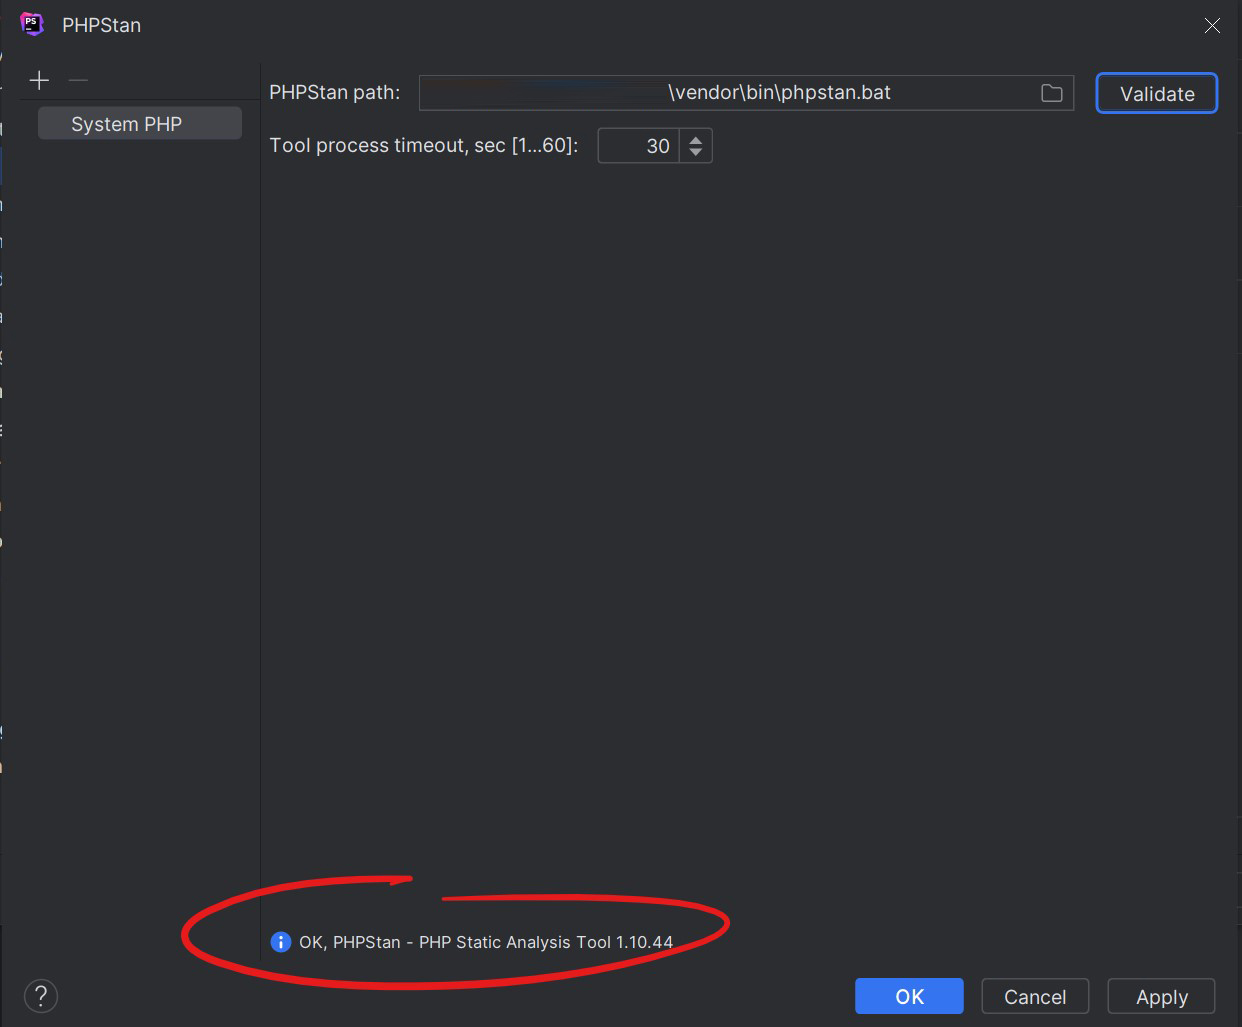Viewport: 1242px width, 1027px height.
Task: Click the PHPStan validation result message
Action: [486, 942]
